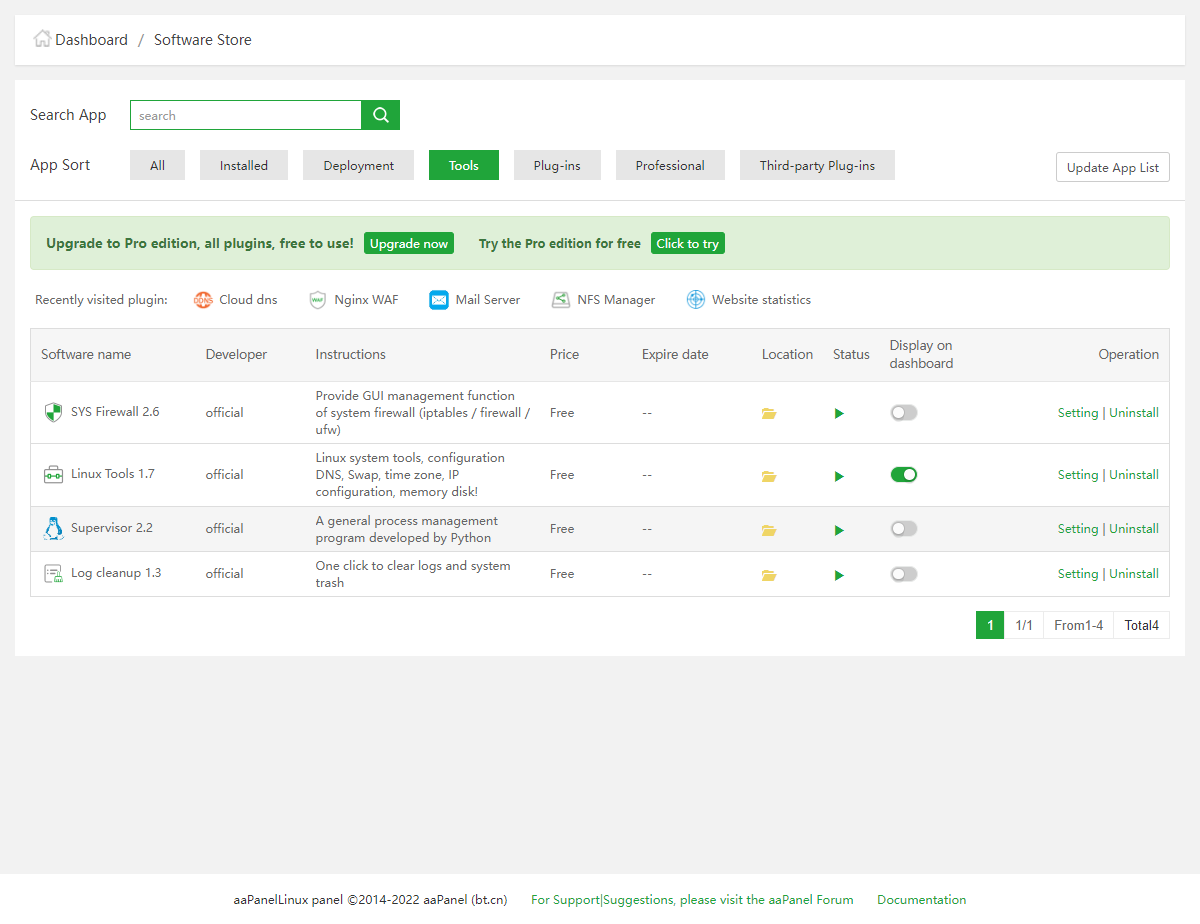Click Supervisor status play icon
This screenshot has width=1200, height=924.
[840, 530]
